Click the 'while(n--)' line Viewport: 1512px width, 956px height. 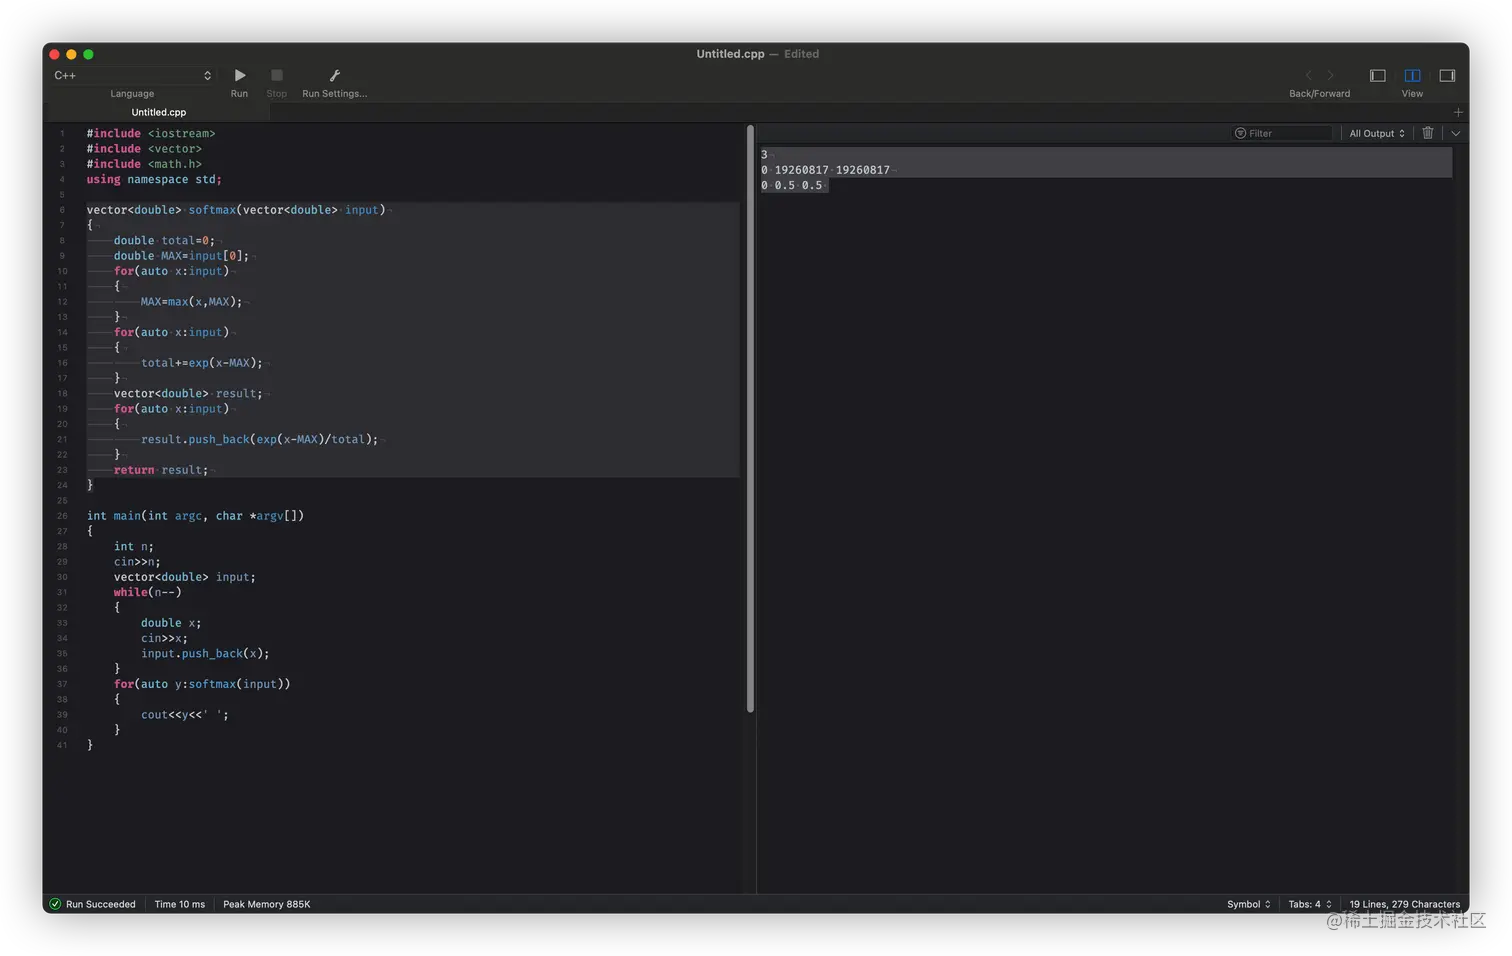147,592
